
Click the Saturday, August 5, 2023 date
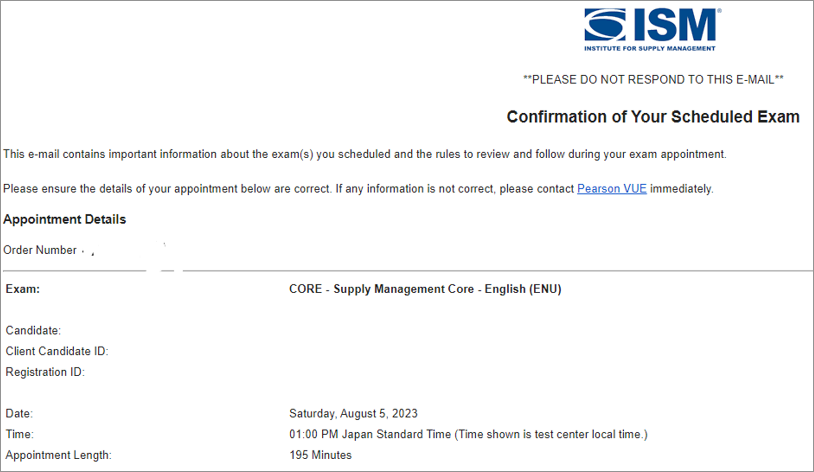click(x=353, y=413)
